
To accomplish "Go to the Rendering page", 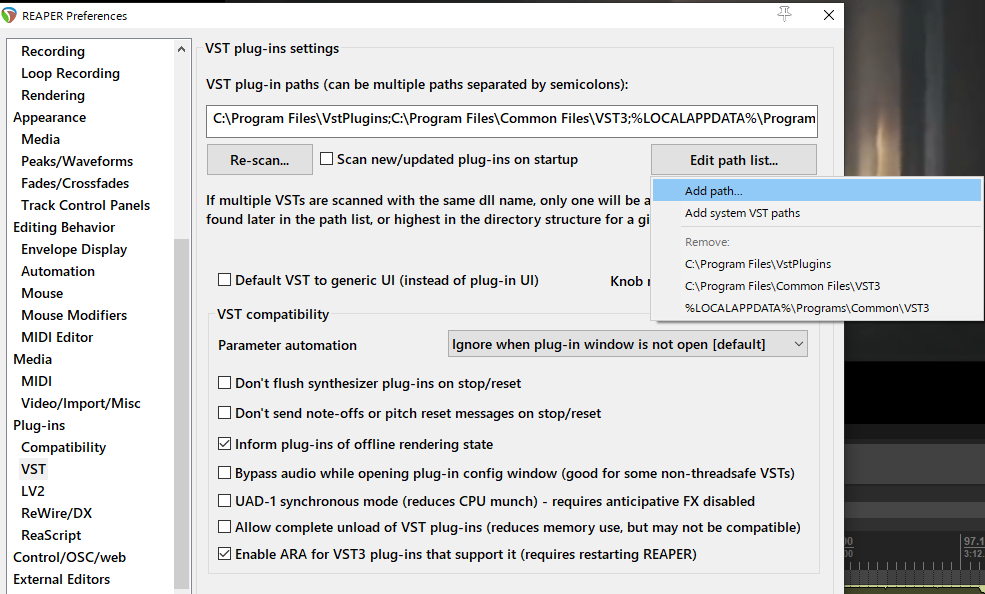I will click(x=53, y=95).
